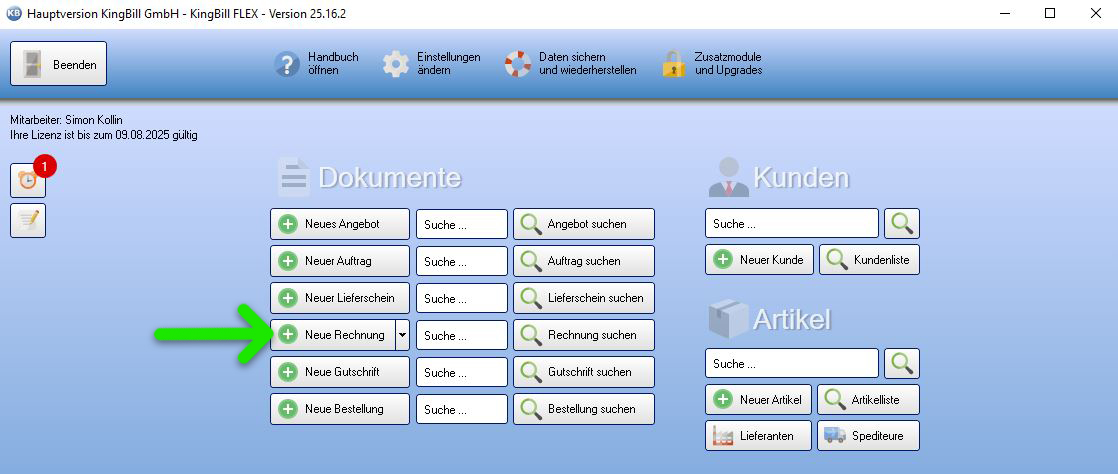Click Neue Bestellung button
This screenshot has width=1118, height=474.
(340, 409)
